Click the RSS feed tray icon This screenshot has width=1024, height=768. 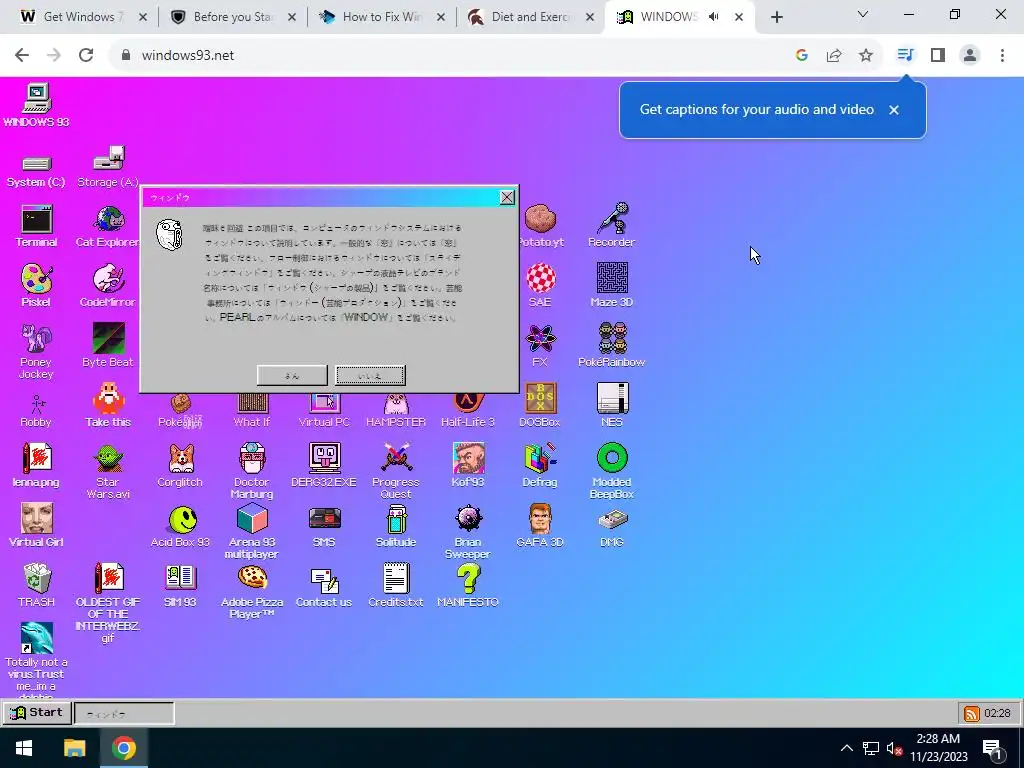coord(972,713)
